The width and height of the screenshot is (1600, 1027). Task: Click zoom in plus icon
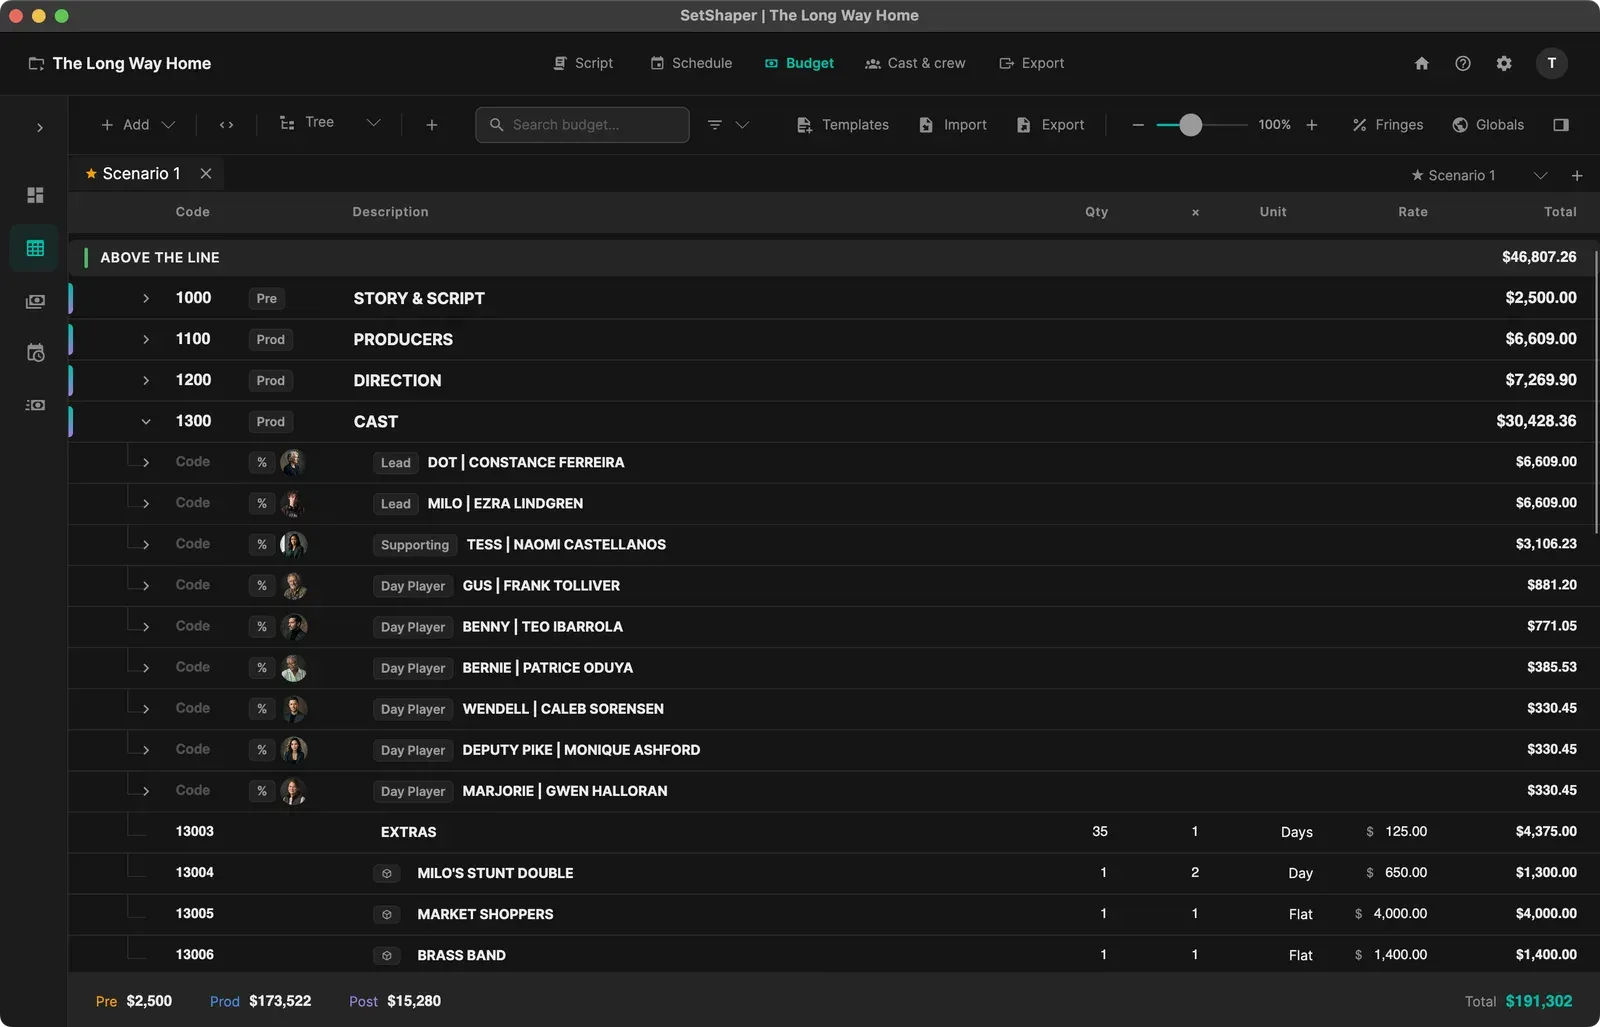[x=1312, y=125]
